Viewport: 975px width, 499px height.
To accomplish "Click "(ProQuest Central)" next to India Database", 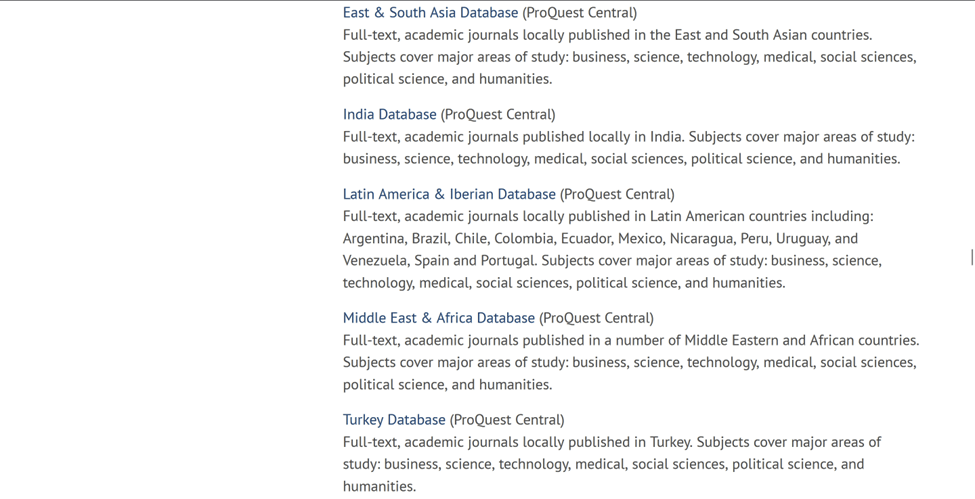I will pos(498,115).
